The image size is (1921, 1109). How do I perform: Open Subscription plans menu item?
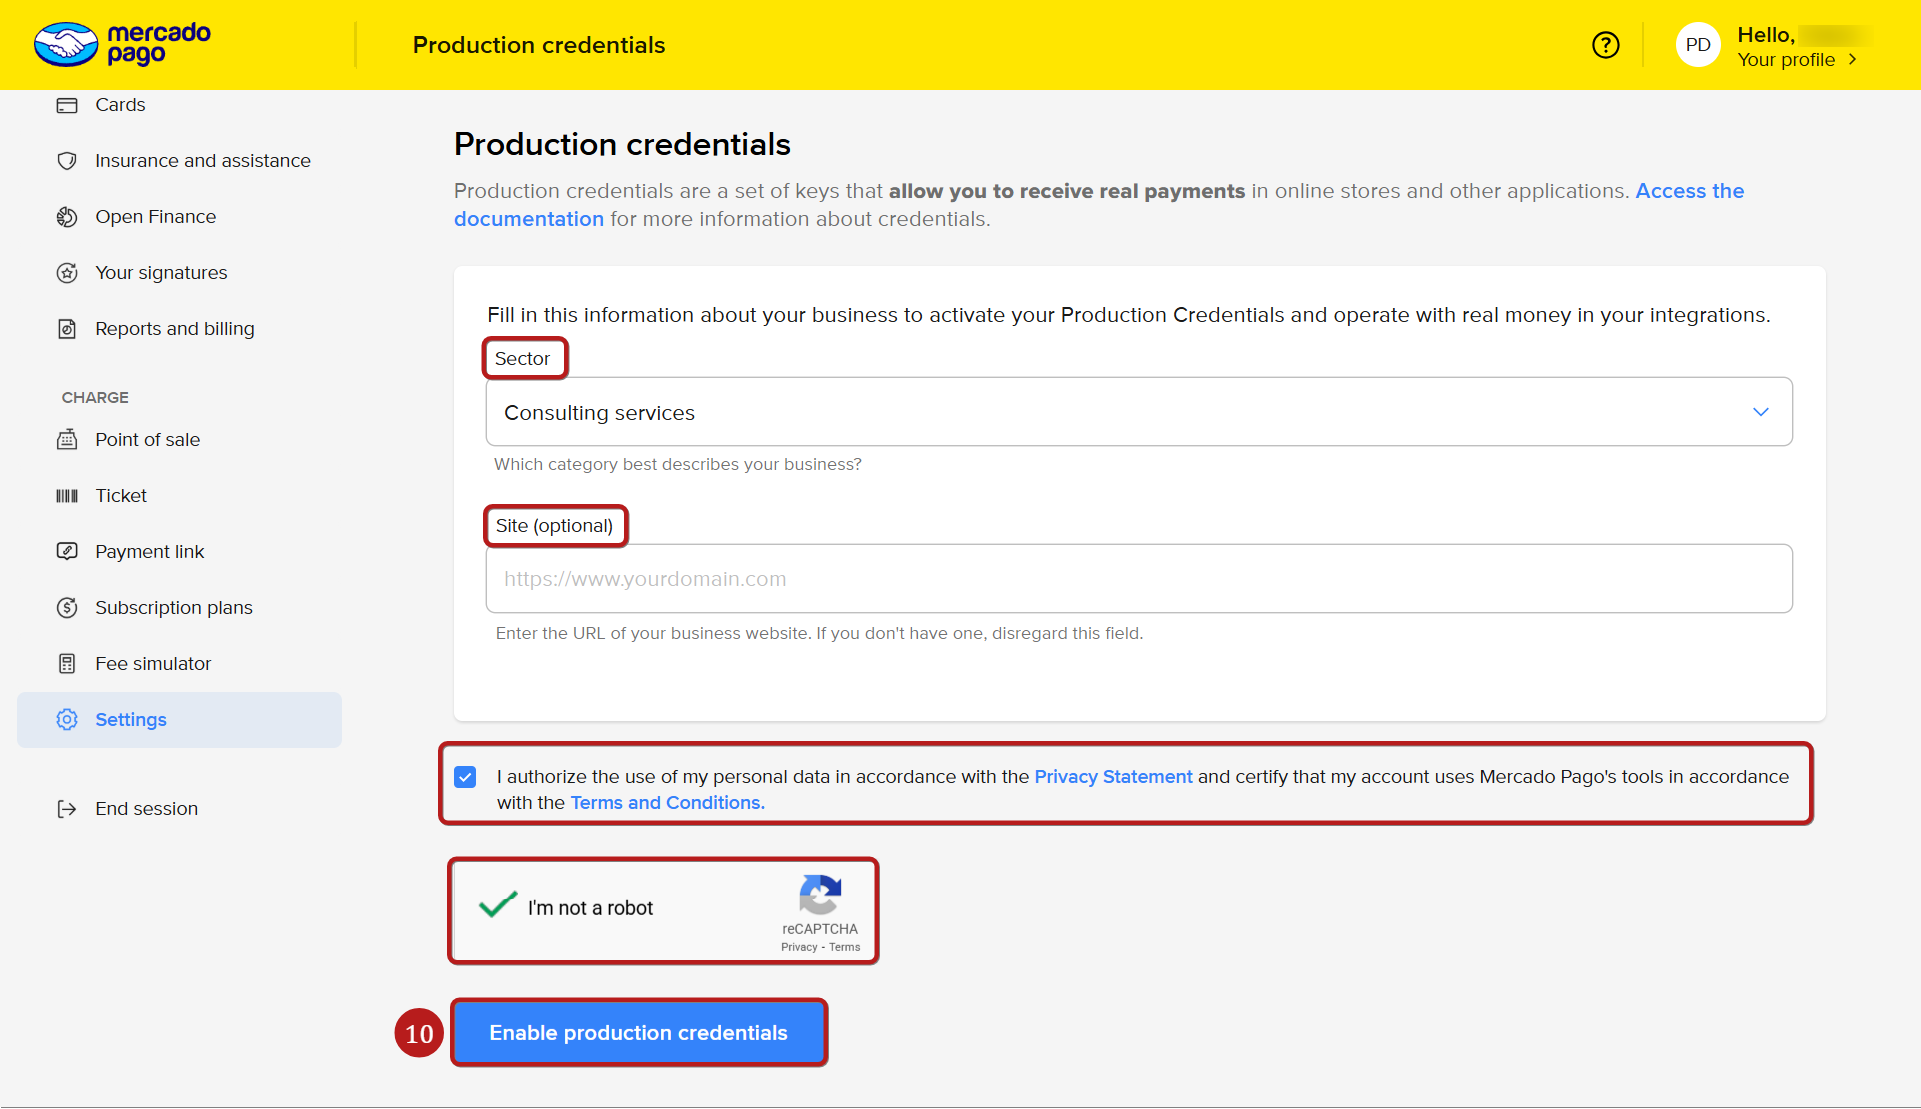coord(173,608)
